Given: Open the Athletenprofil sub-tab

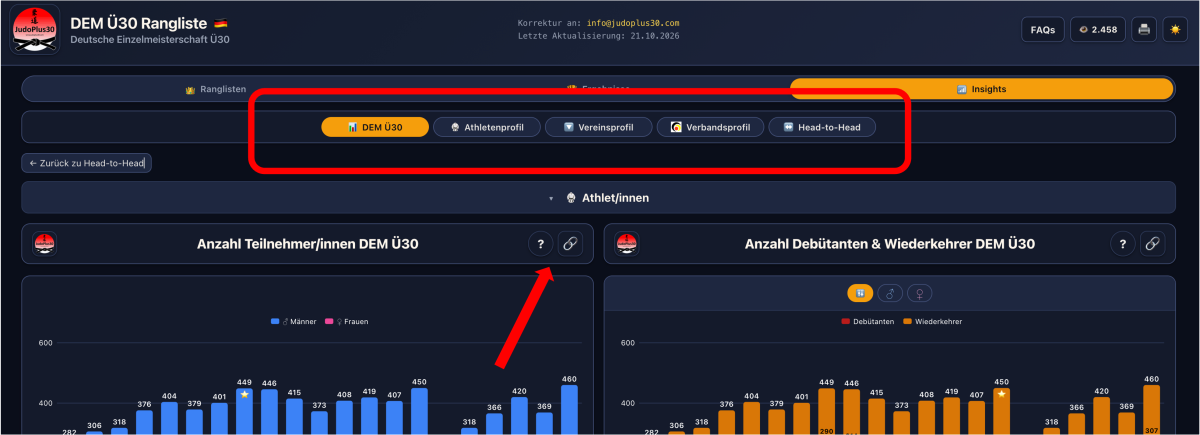Looking at the screenshot, I should [x=487, y=127].
